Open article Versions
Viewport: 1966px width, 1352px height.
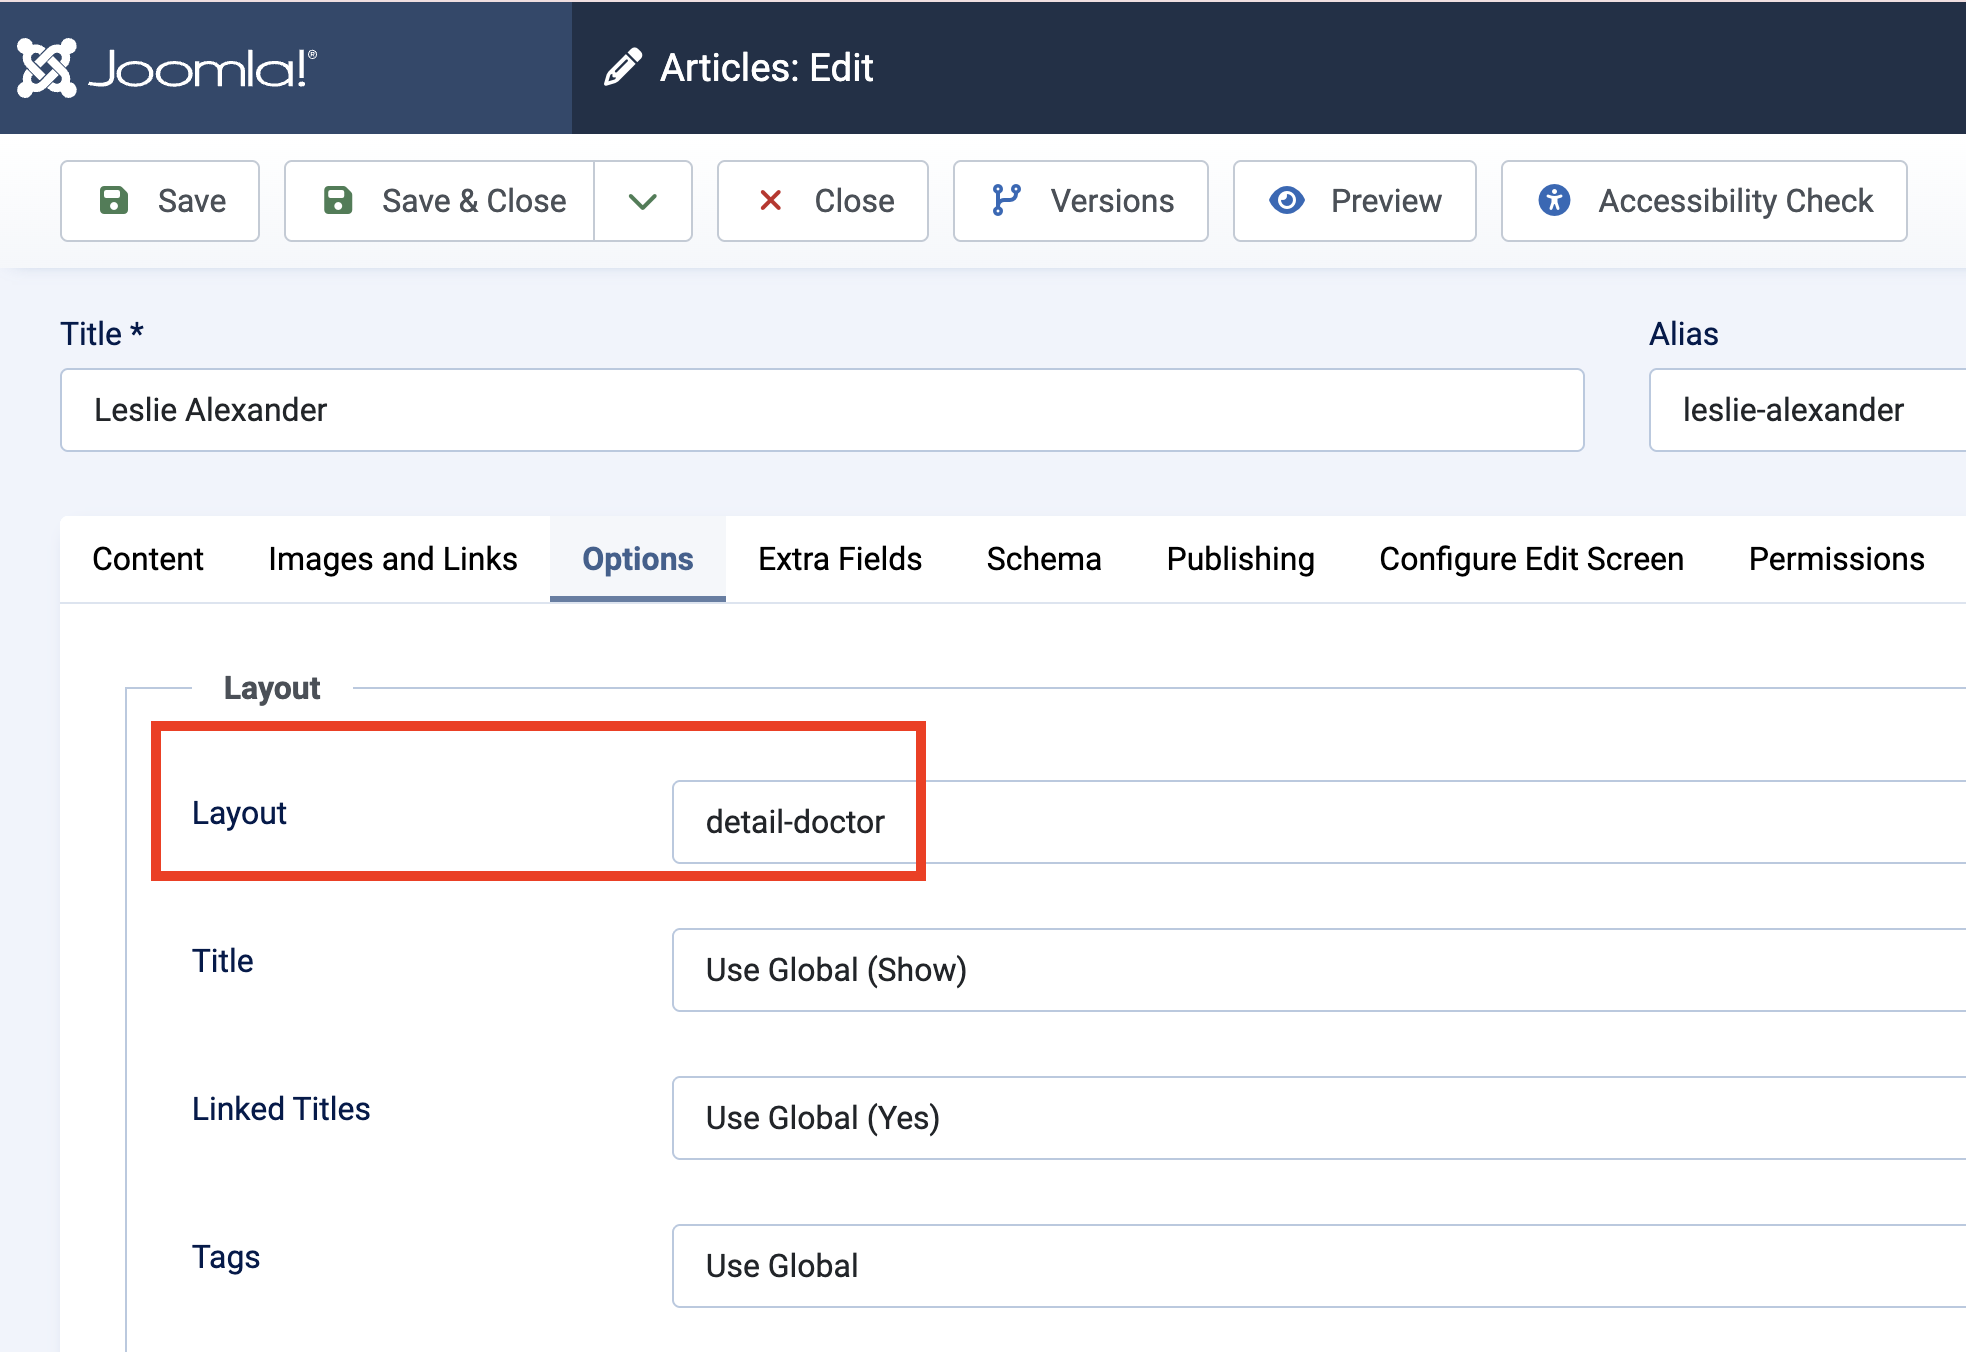[x=1080, y=201]
